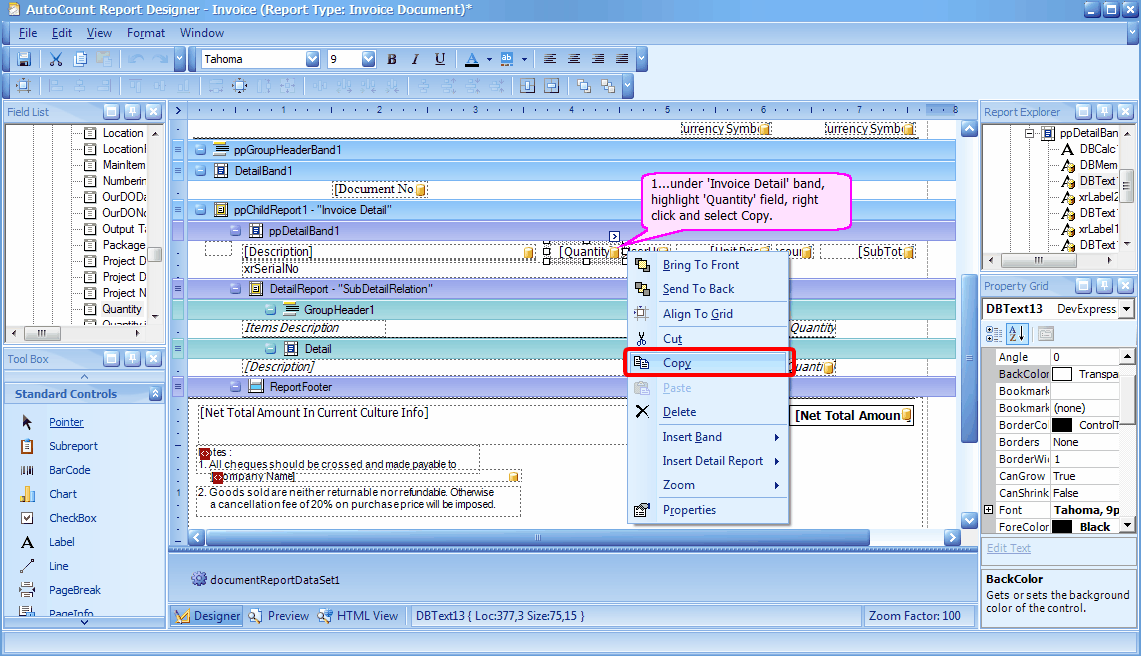Open background color dropdown arrow
This screenshot has width=1141, height=656.
pos(524,59)
